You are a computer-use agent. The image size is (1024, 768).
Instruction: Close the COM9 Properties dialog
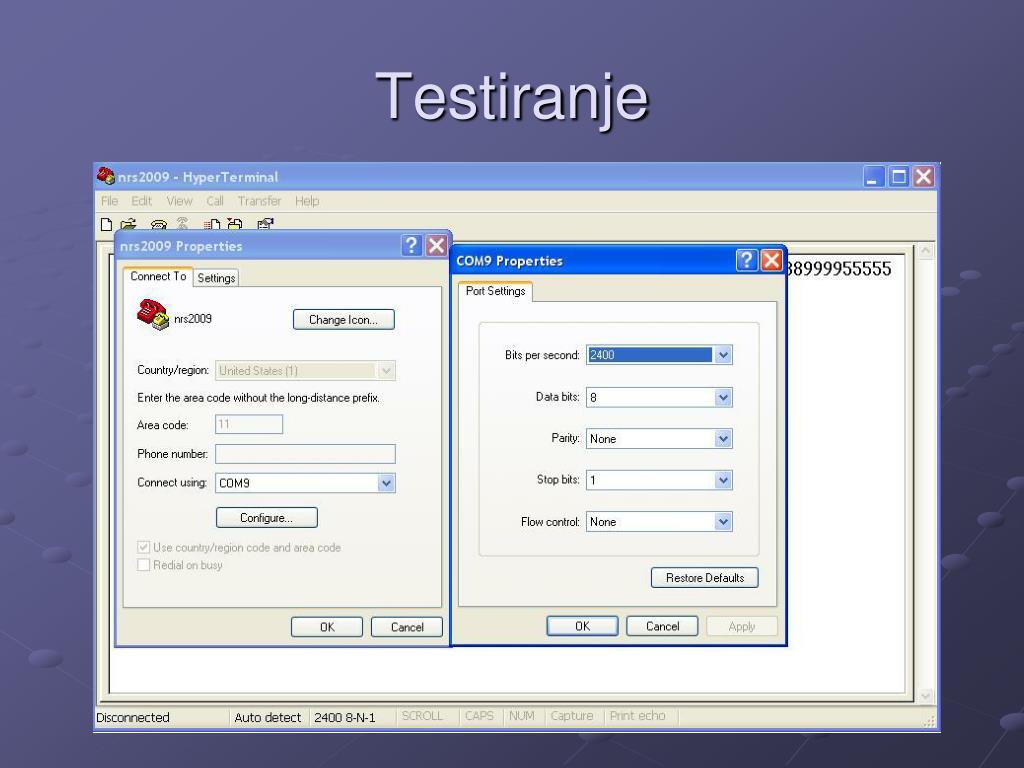point(771,260)
